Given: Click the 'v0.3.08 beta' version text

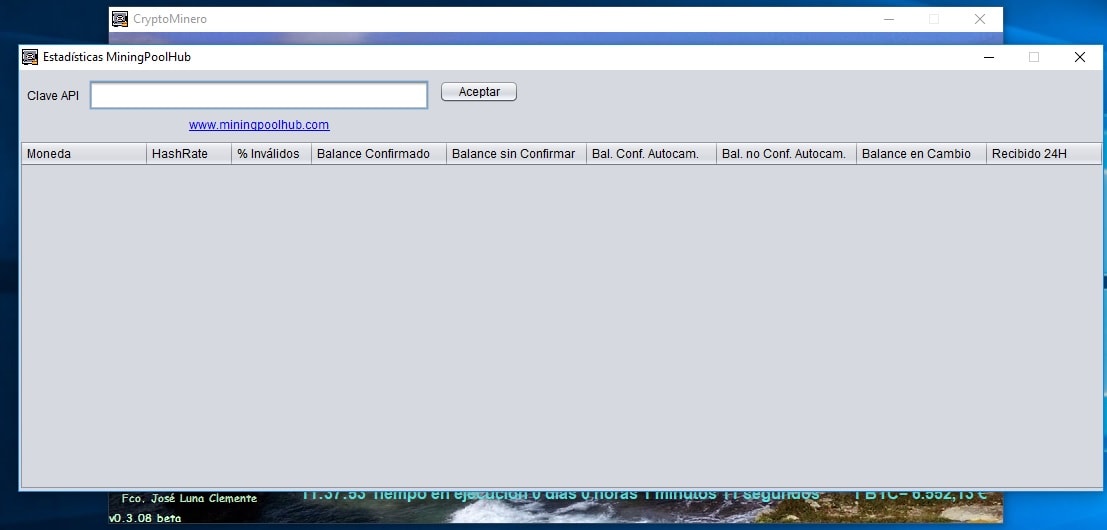Looking at the screenshot, I should point(145,518).
